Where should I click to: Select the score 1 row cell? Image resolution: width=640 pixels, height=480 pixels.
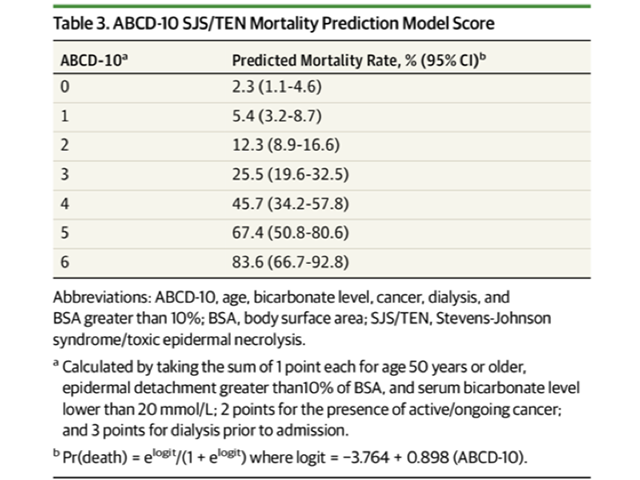(x=67, y=115)
